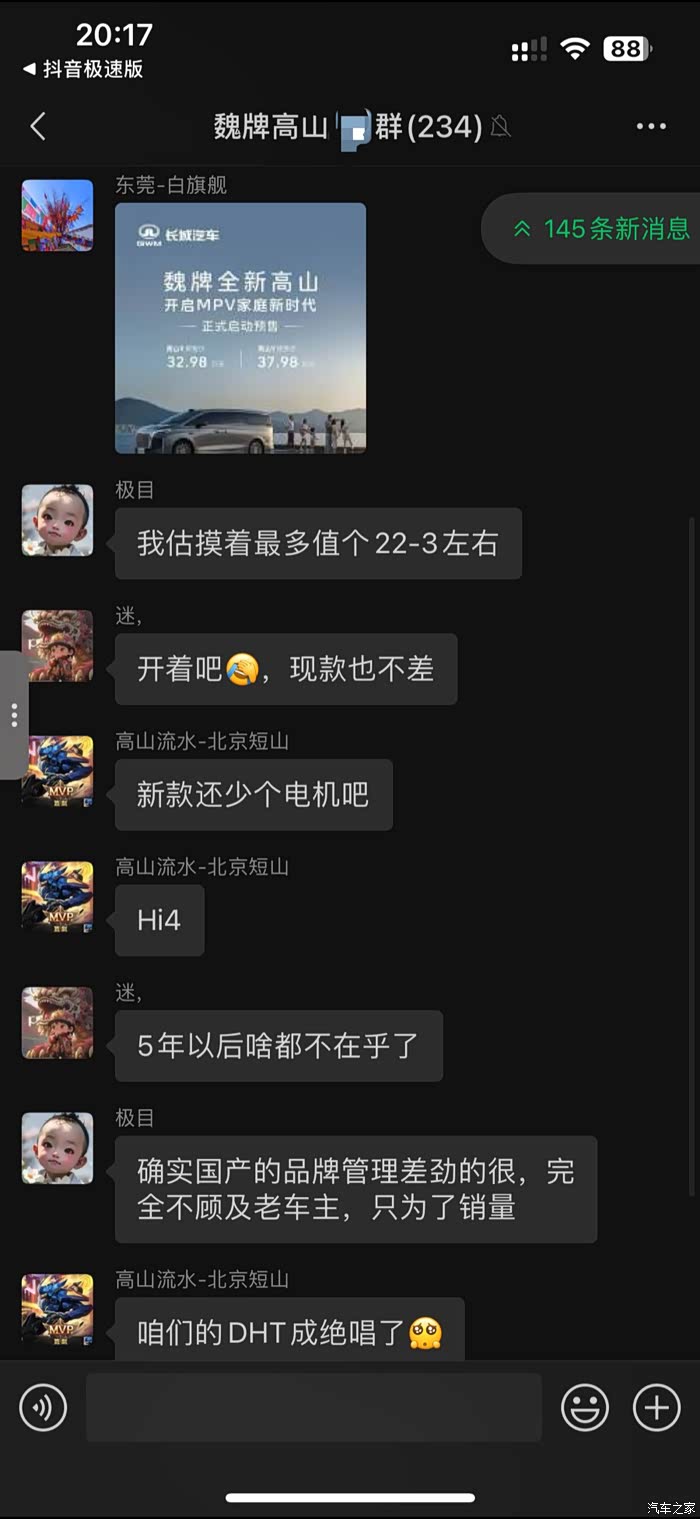
Task: Tap the double-chevron arrow in new messages pill
Action: pyautogui.click(x=522, y=229)
